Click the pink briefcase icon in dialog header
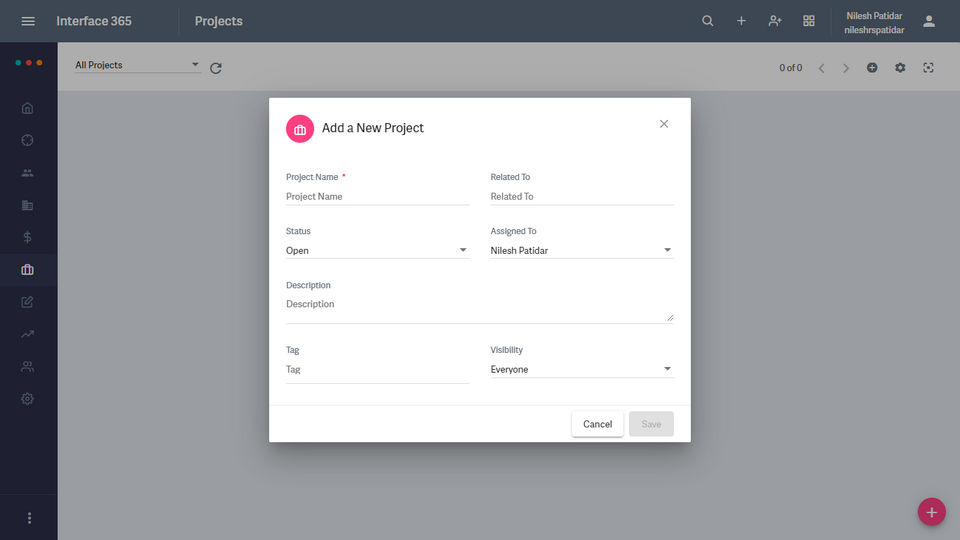The width and height of the screenshot is (960, 540). click(x=300, y=129)
